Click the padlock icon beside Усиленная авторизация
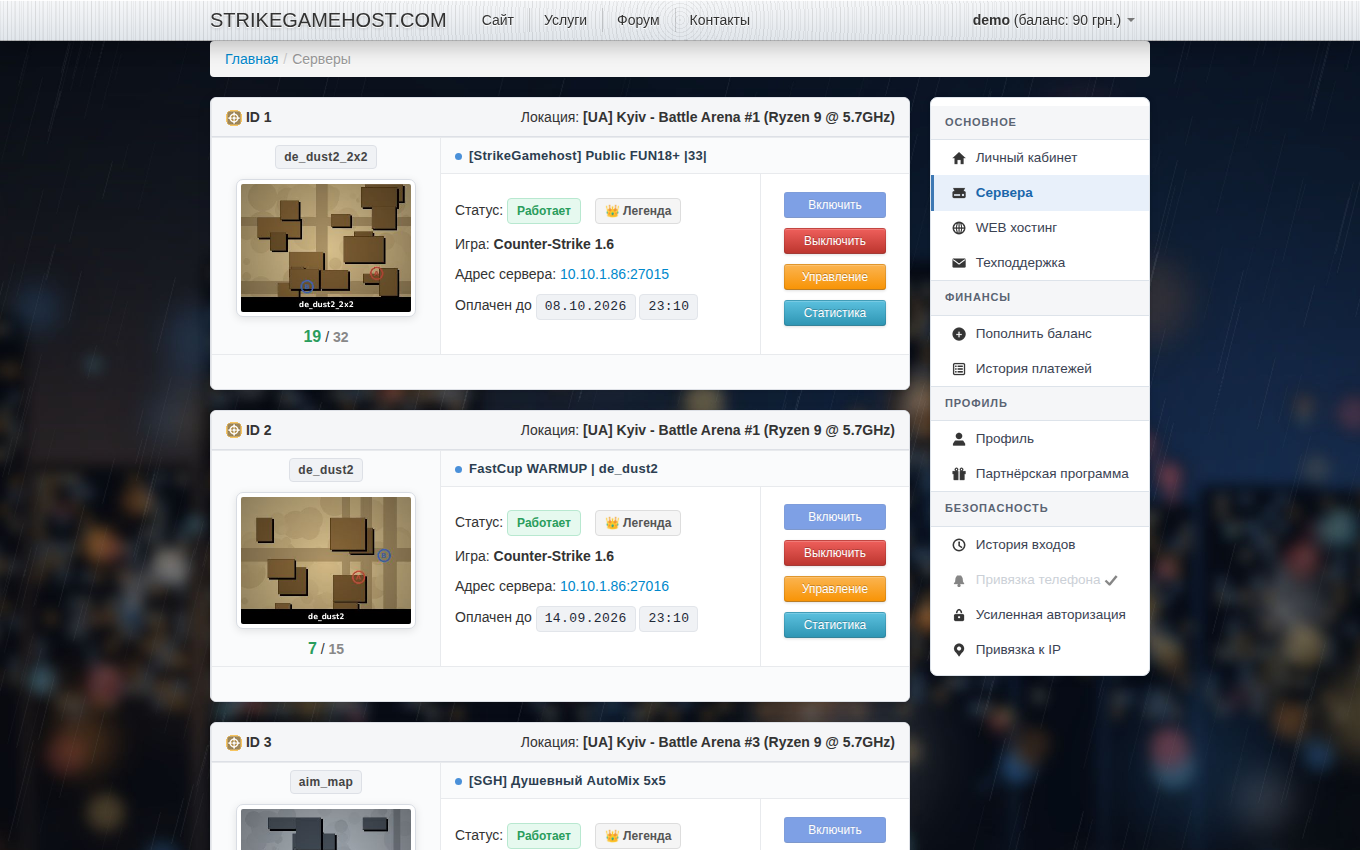The image size is (1360, 850). pyautogui.click(x=959, y=615)
